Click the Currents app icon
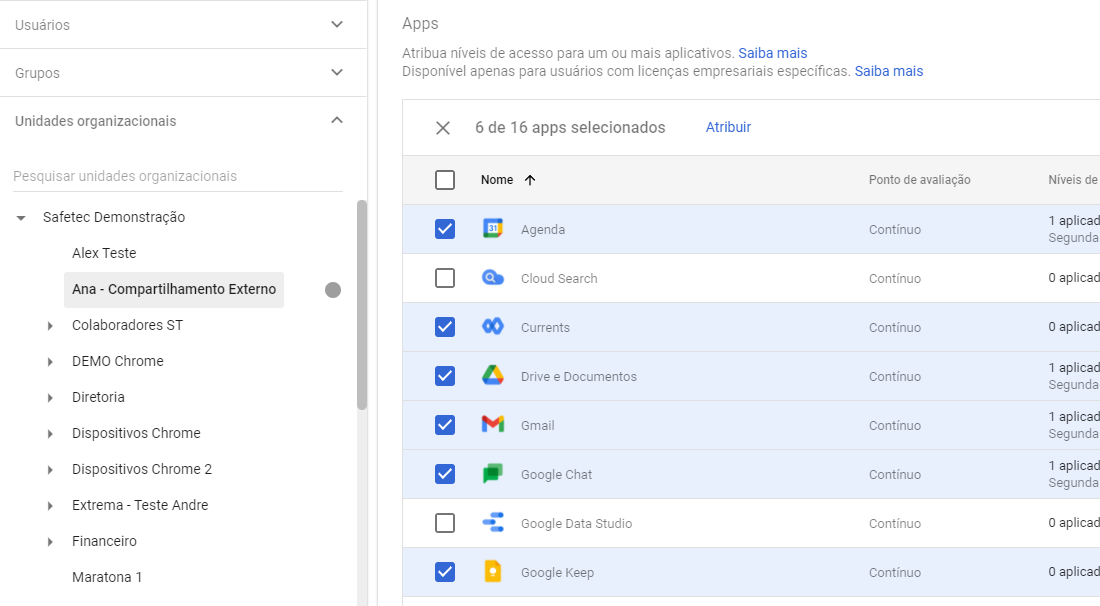This screenshot has height=606, width=1100. pos(493,327)
